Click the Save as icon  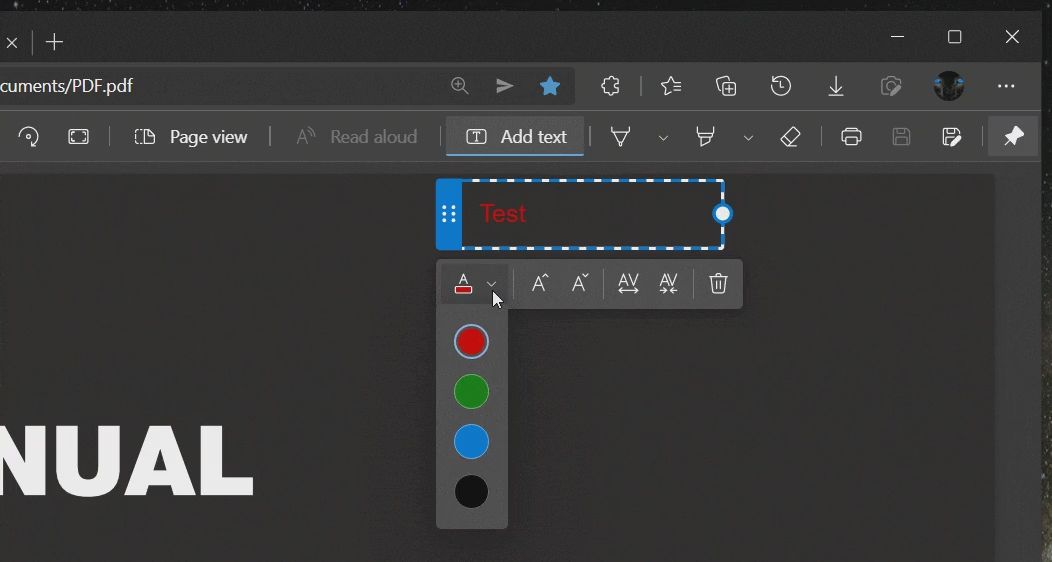952,137
